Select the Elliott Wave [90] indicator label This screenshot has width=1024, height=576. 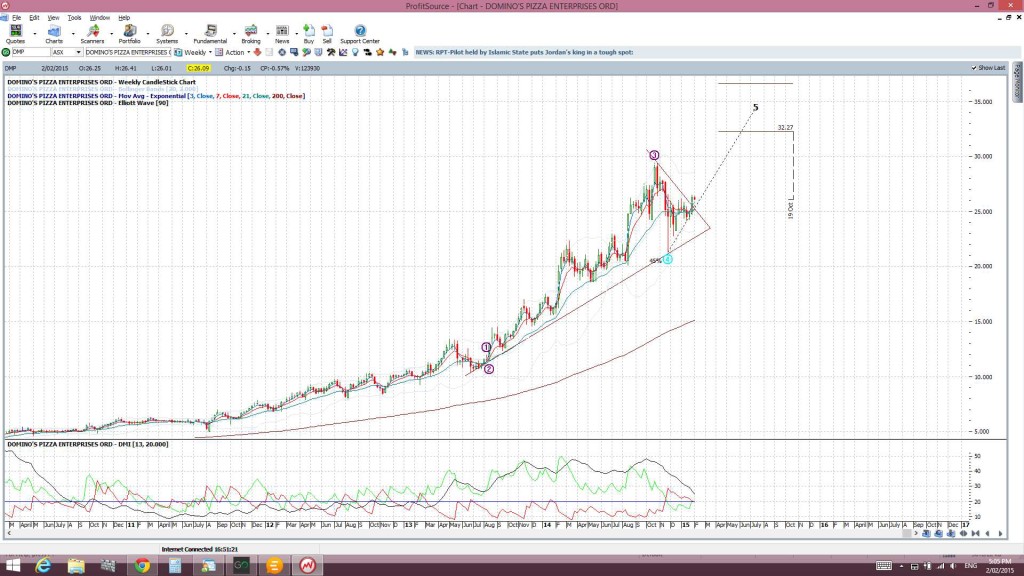click(x=88, y=103)
